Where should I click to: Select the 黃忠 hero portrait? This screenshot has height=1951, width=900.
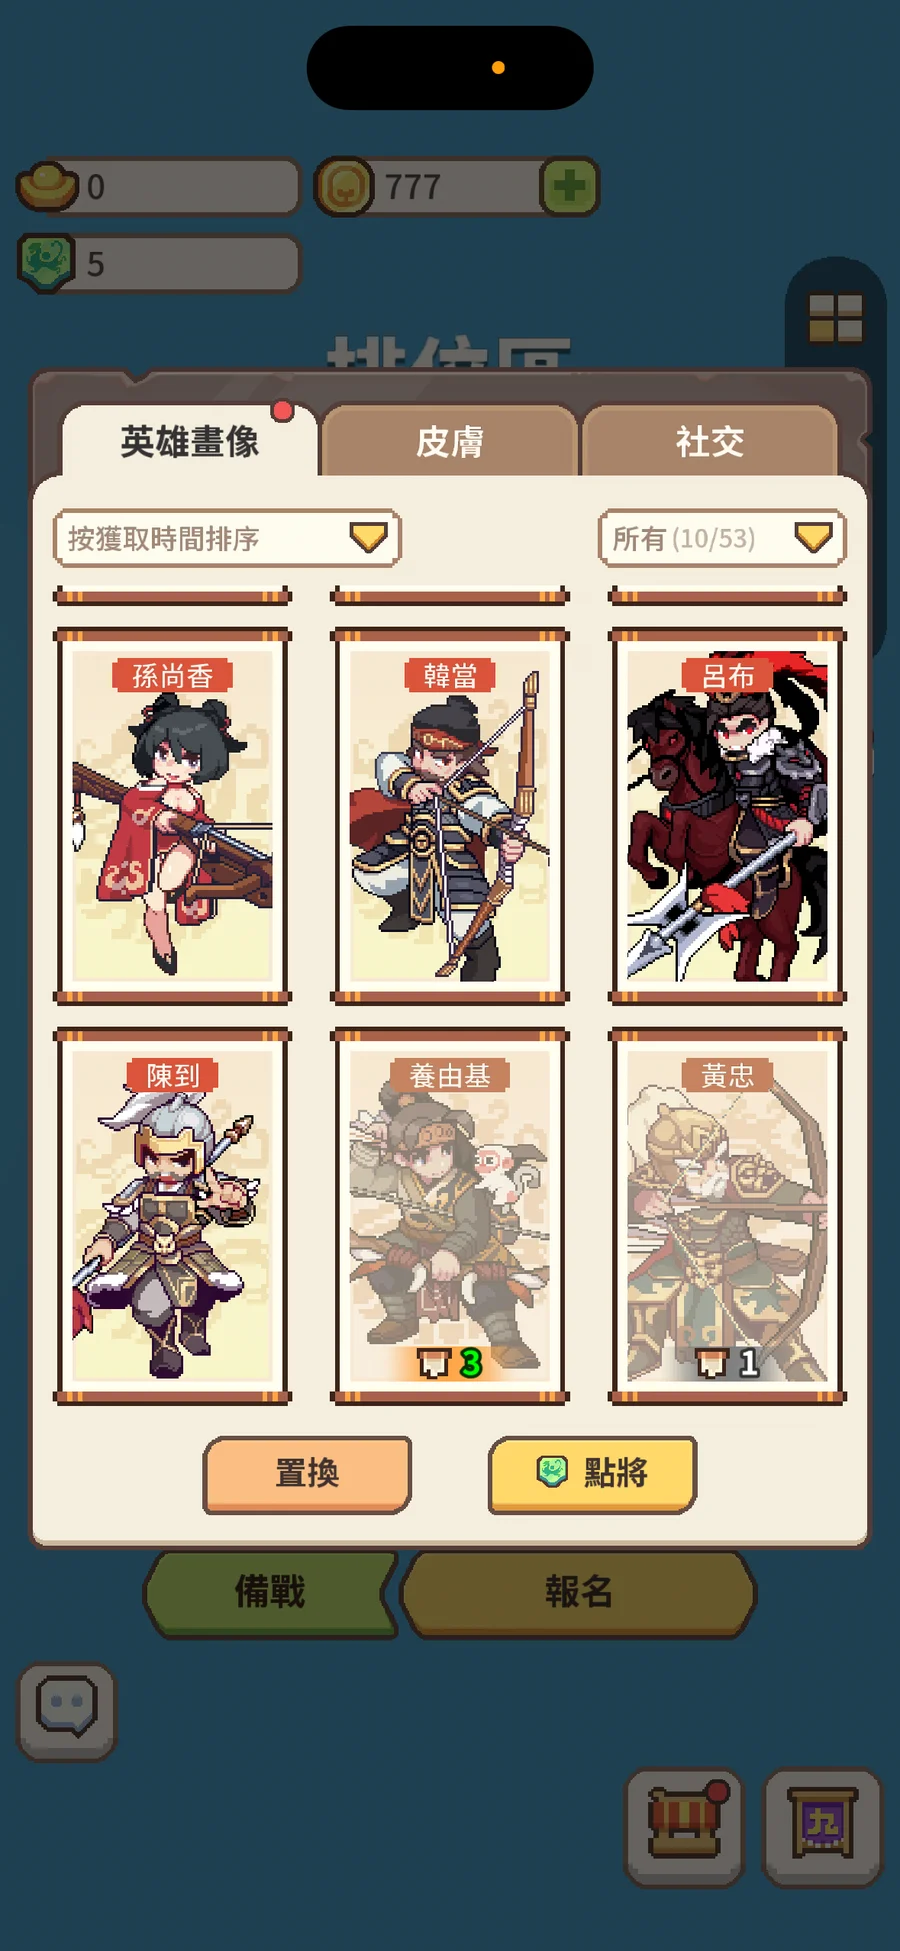click(x=727, y=1216)
